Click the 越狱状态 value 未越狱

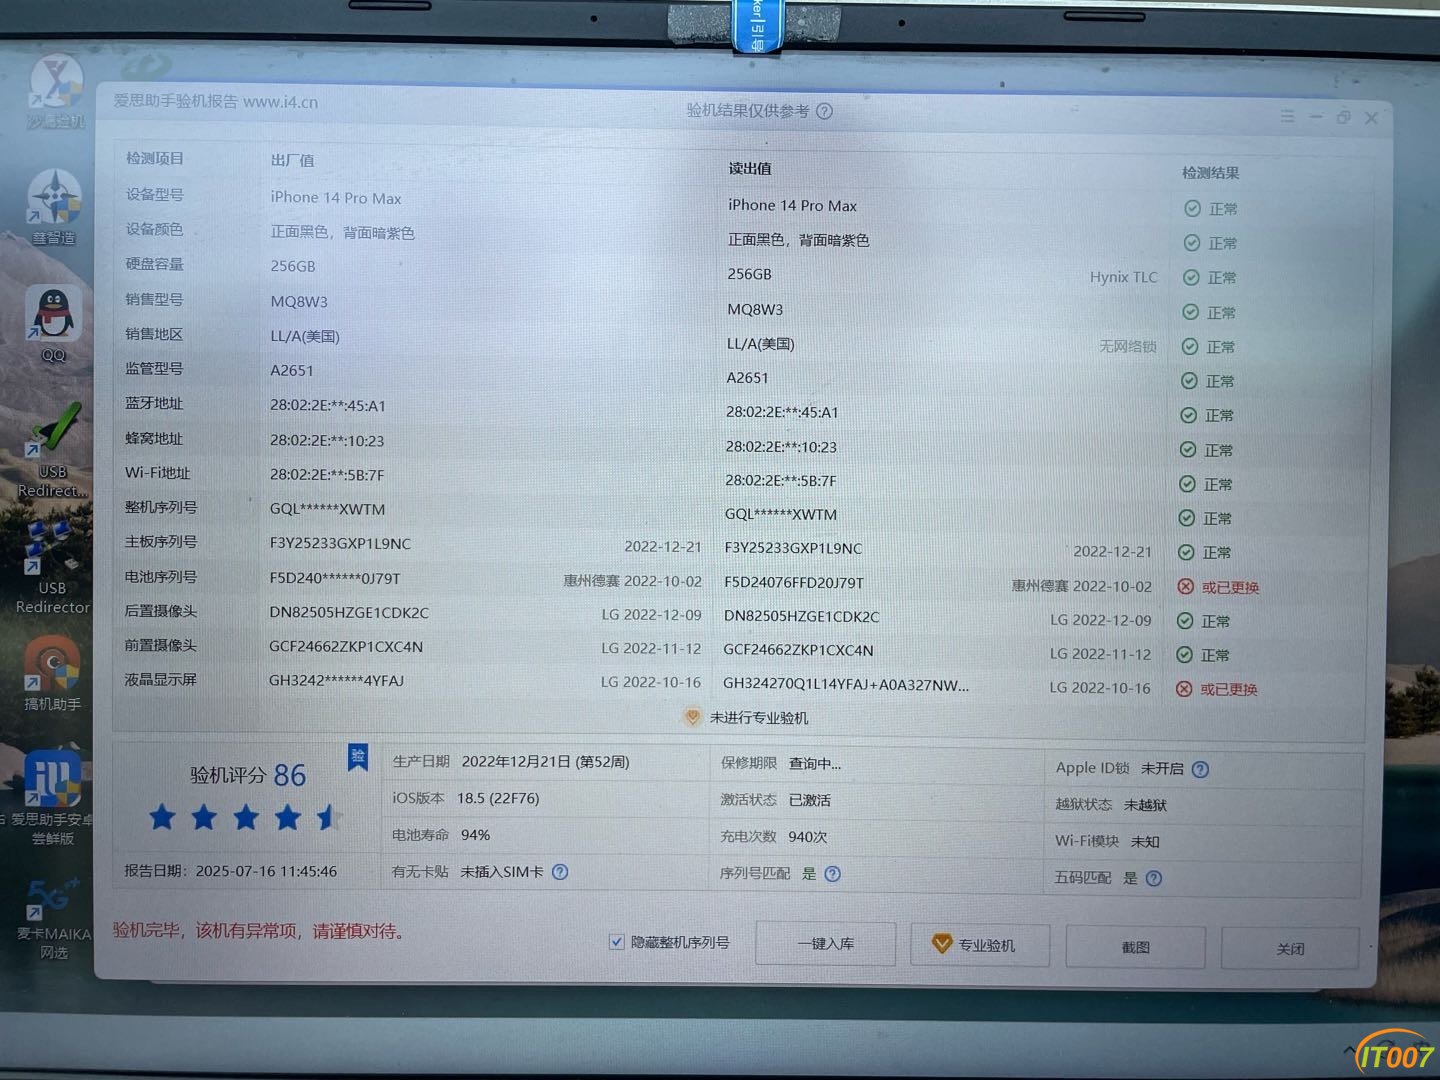coord(1145,805)
